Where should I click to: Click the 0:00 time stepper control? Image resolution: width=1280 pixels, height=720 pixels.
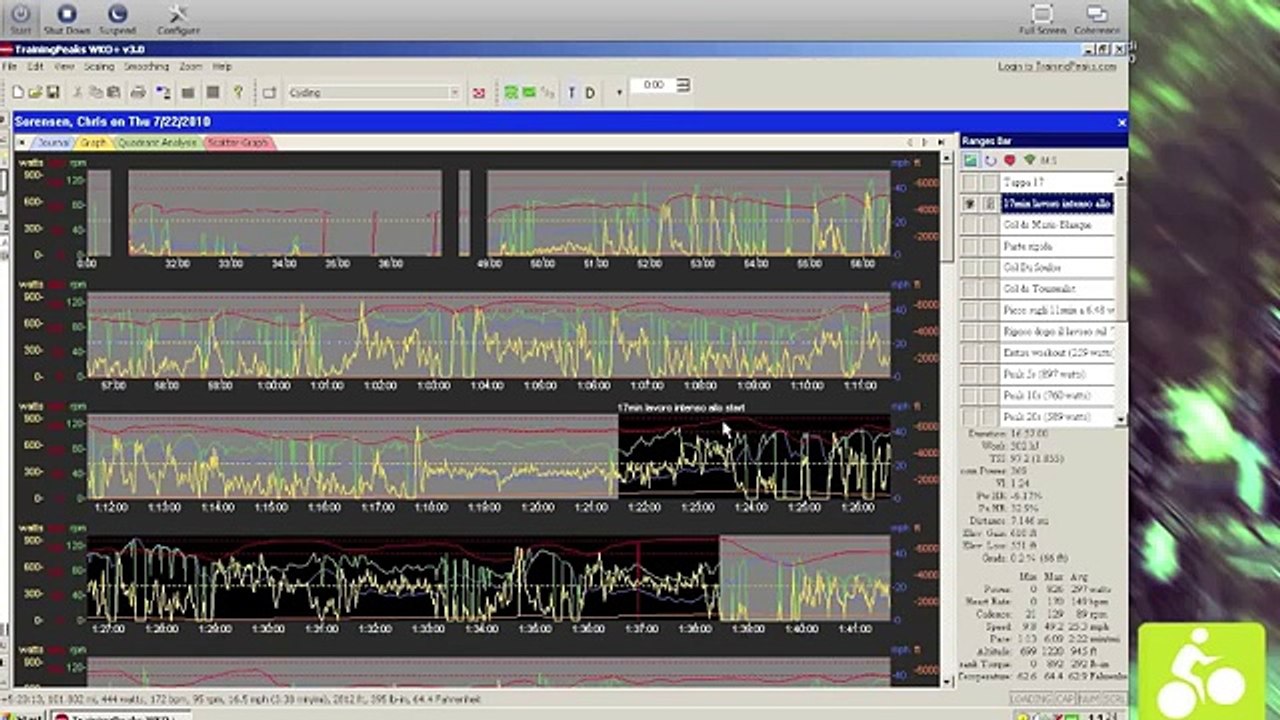[x=684, y=85]
